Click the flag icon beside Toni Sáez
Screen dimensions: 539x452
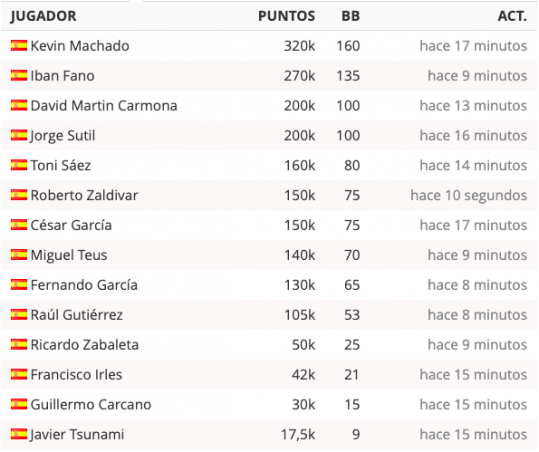click(x=19, y=165)
